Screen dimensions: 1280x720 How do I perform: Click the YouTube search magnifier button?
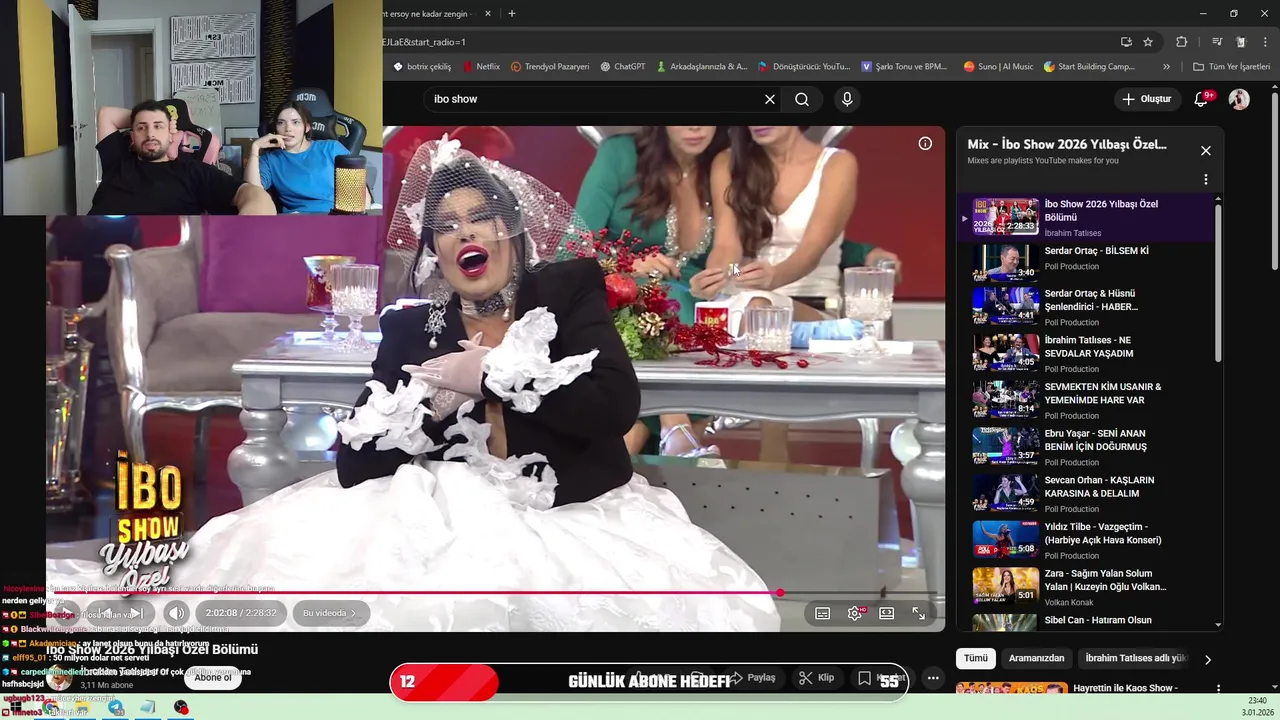click(802, 99)
